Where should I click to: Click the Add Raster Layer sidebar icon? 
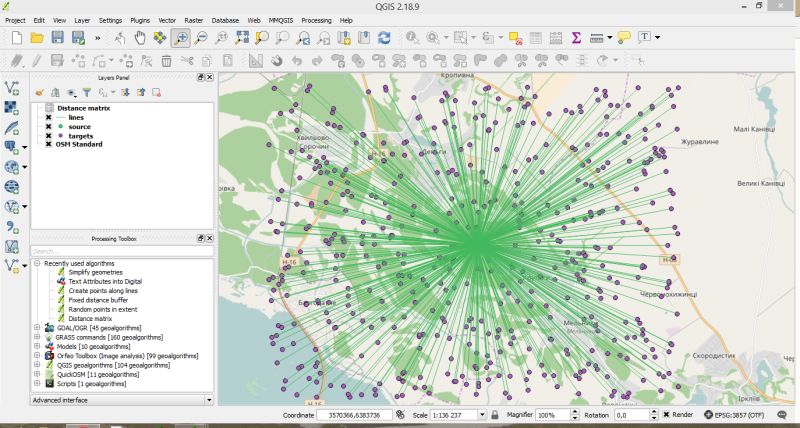[12, 108]
